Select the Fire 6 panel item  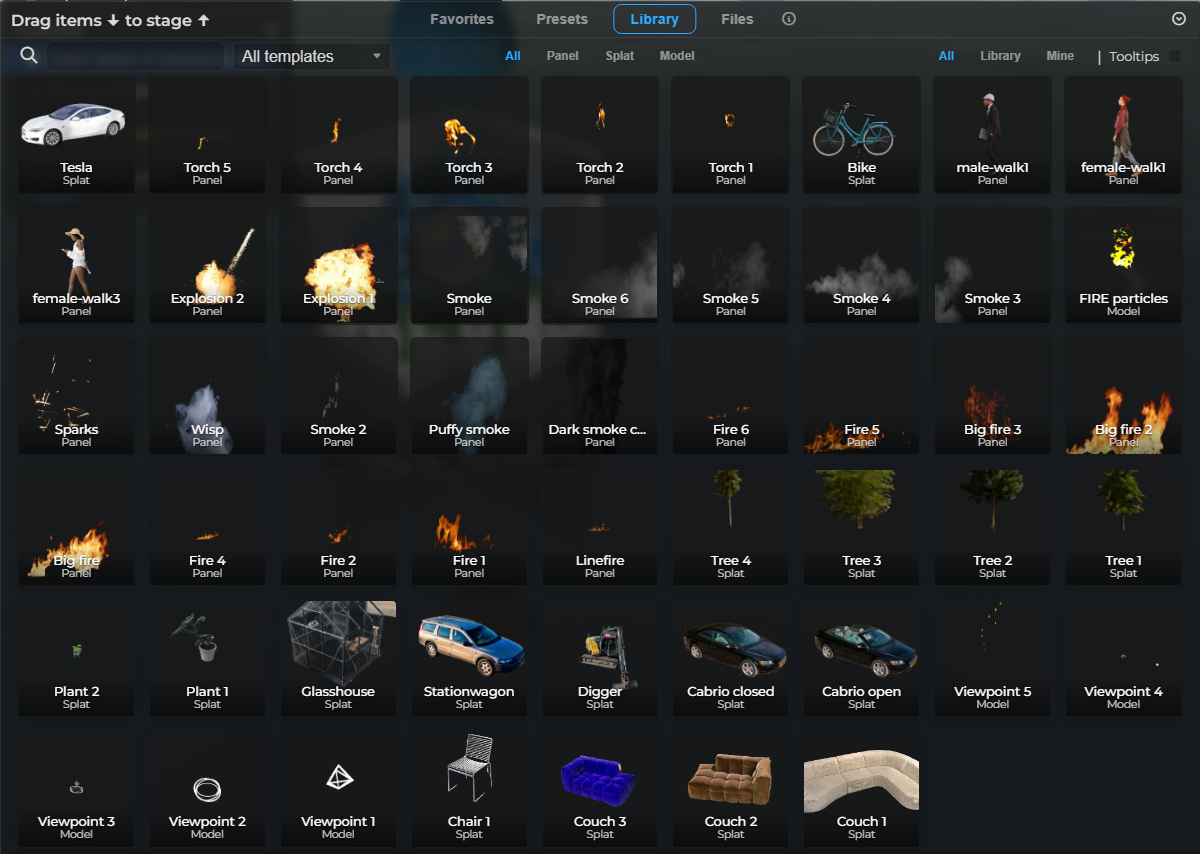pyautogui.click(x=731, y=396)
